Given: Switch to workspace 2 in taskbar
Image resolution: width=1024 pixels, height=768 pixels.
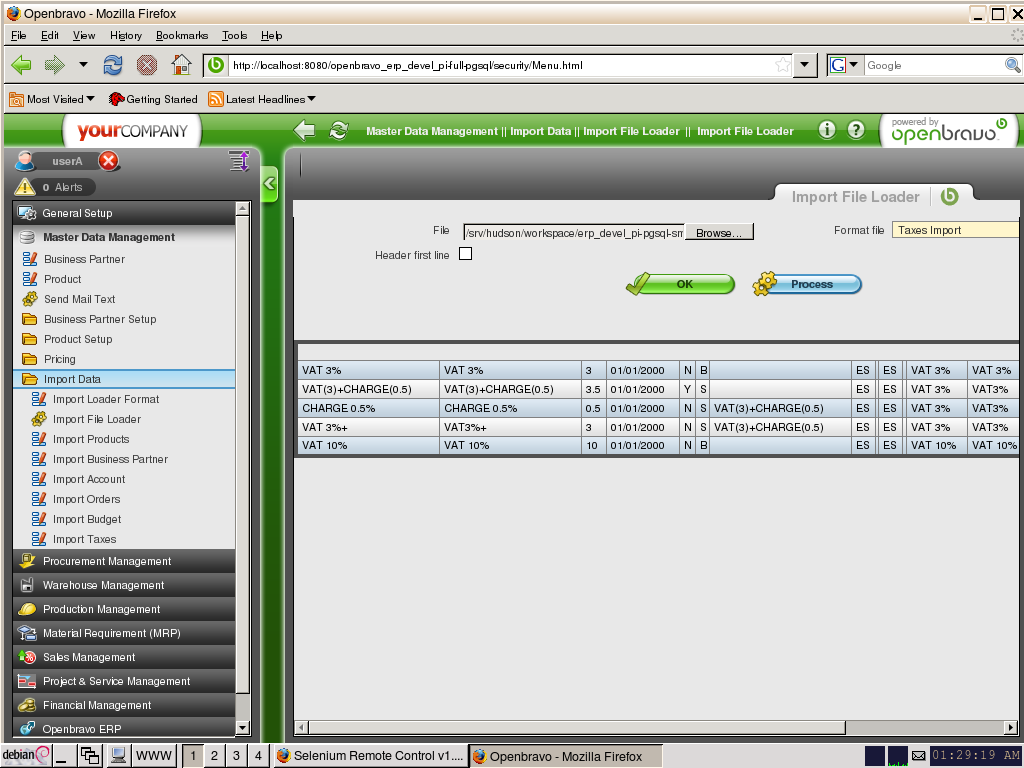Looking at the screenshot, I should [214, 756].
